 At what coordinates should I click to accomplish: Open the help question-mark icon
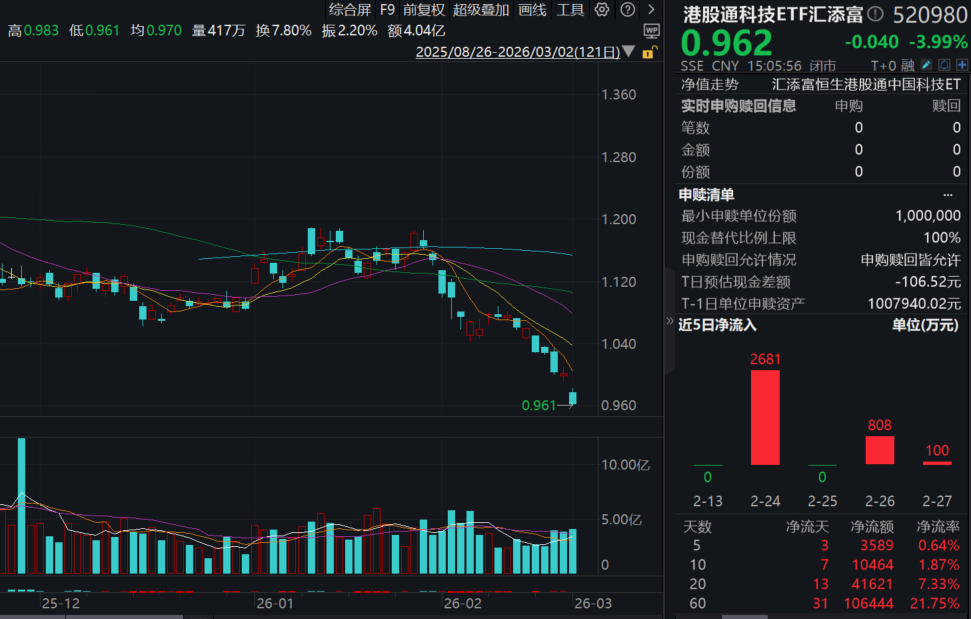point(628,10)
